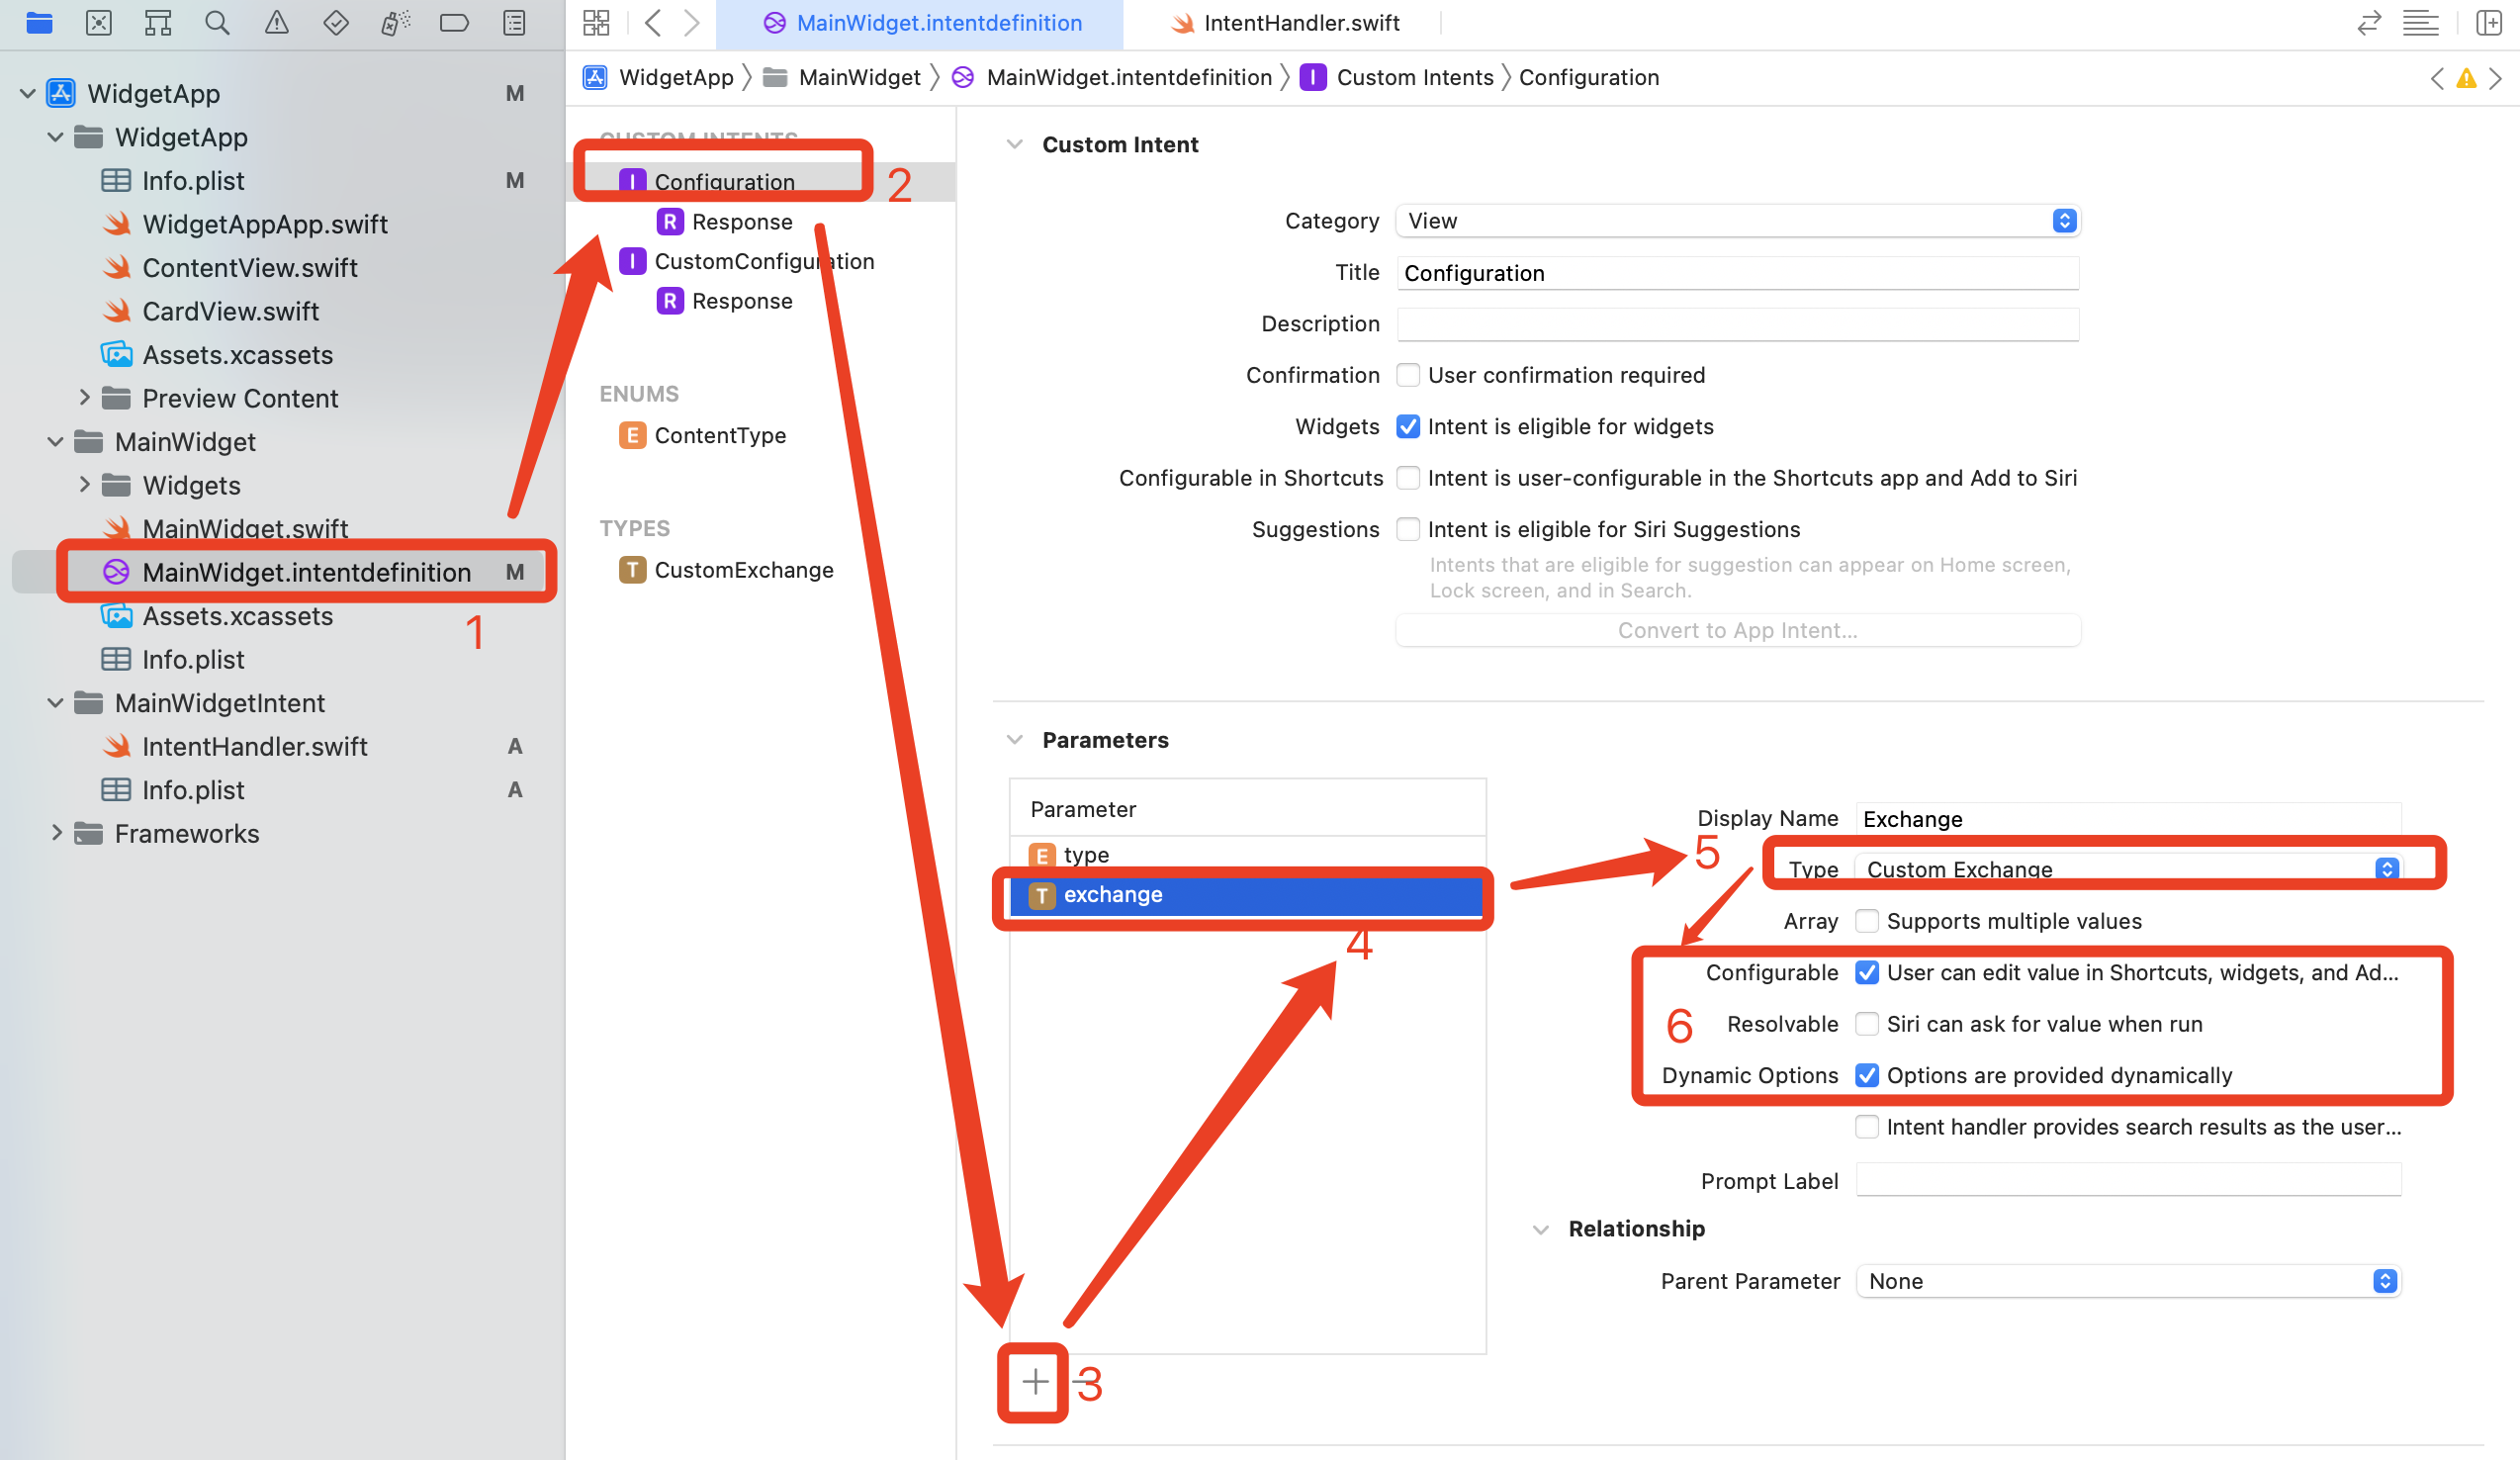
Task: Collapse the Custom Intent section
Action: click(1014, 144)
